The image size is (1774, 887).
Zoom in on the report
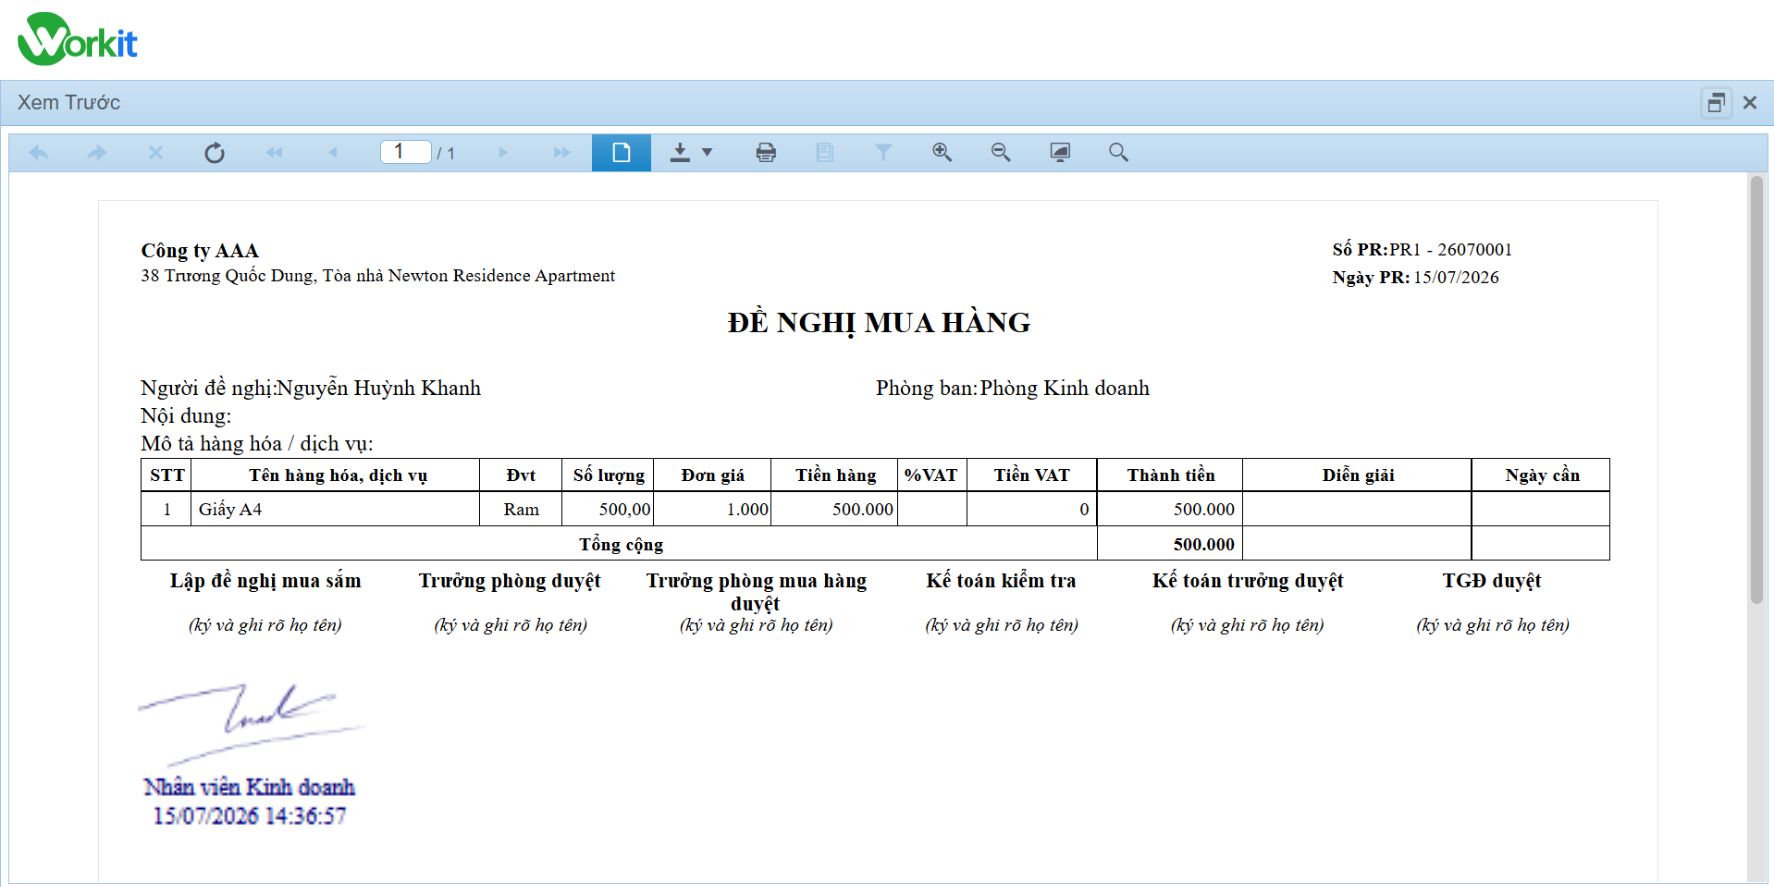point(942,153)
